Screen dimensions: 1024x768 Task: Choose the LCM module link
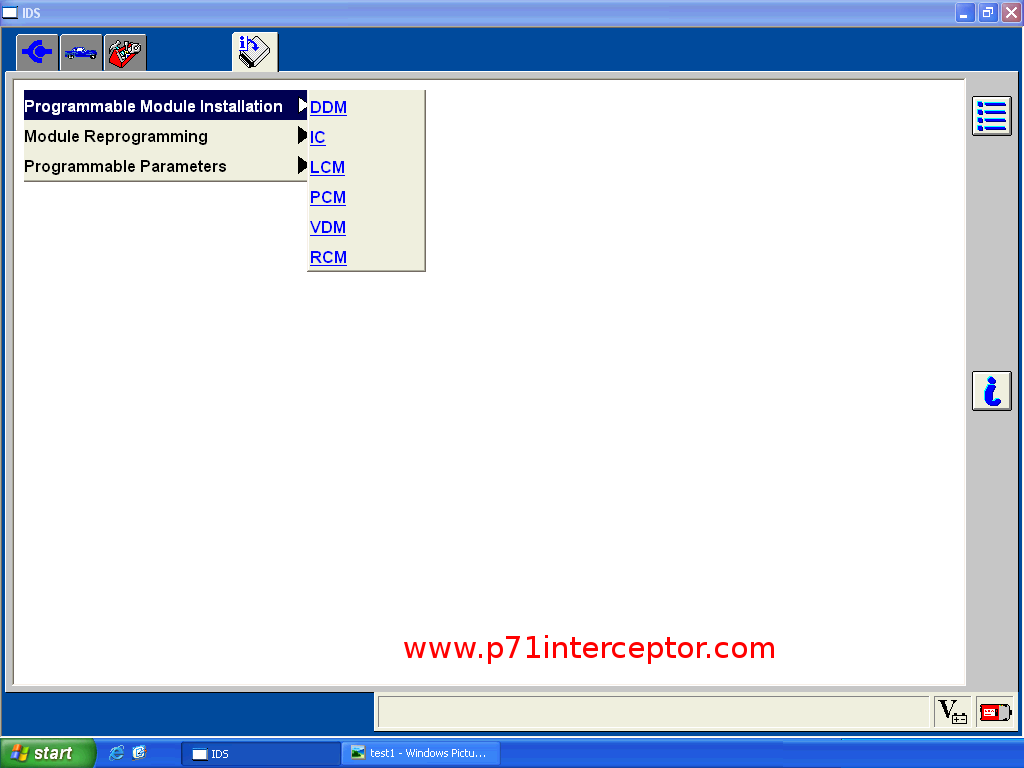(327, 167)
